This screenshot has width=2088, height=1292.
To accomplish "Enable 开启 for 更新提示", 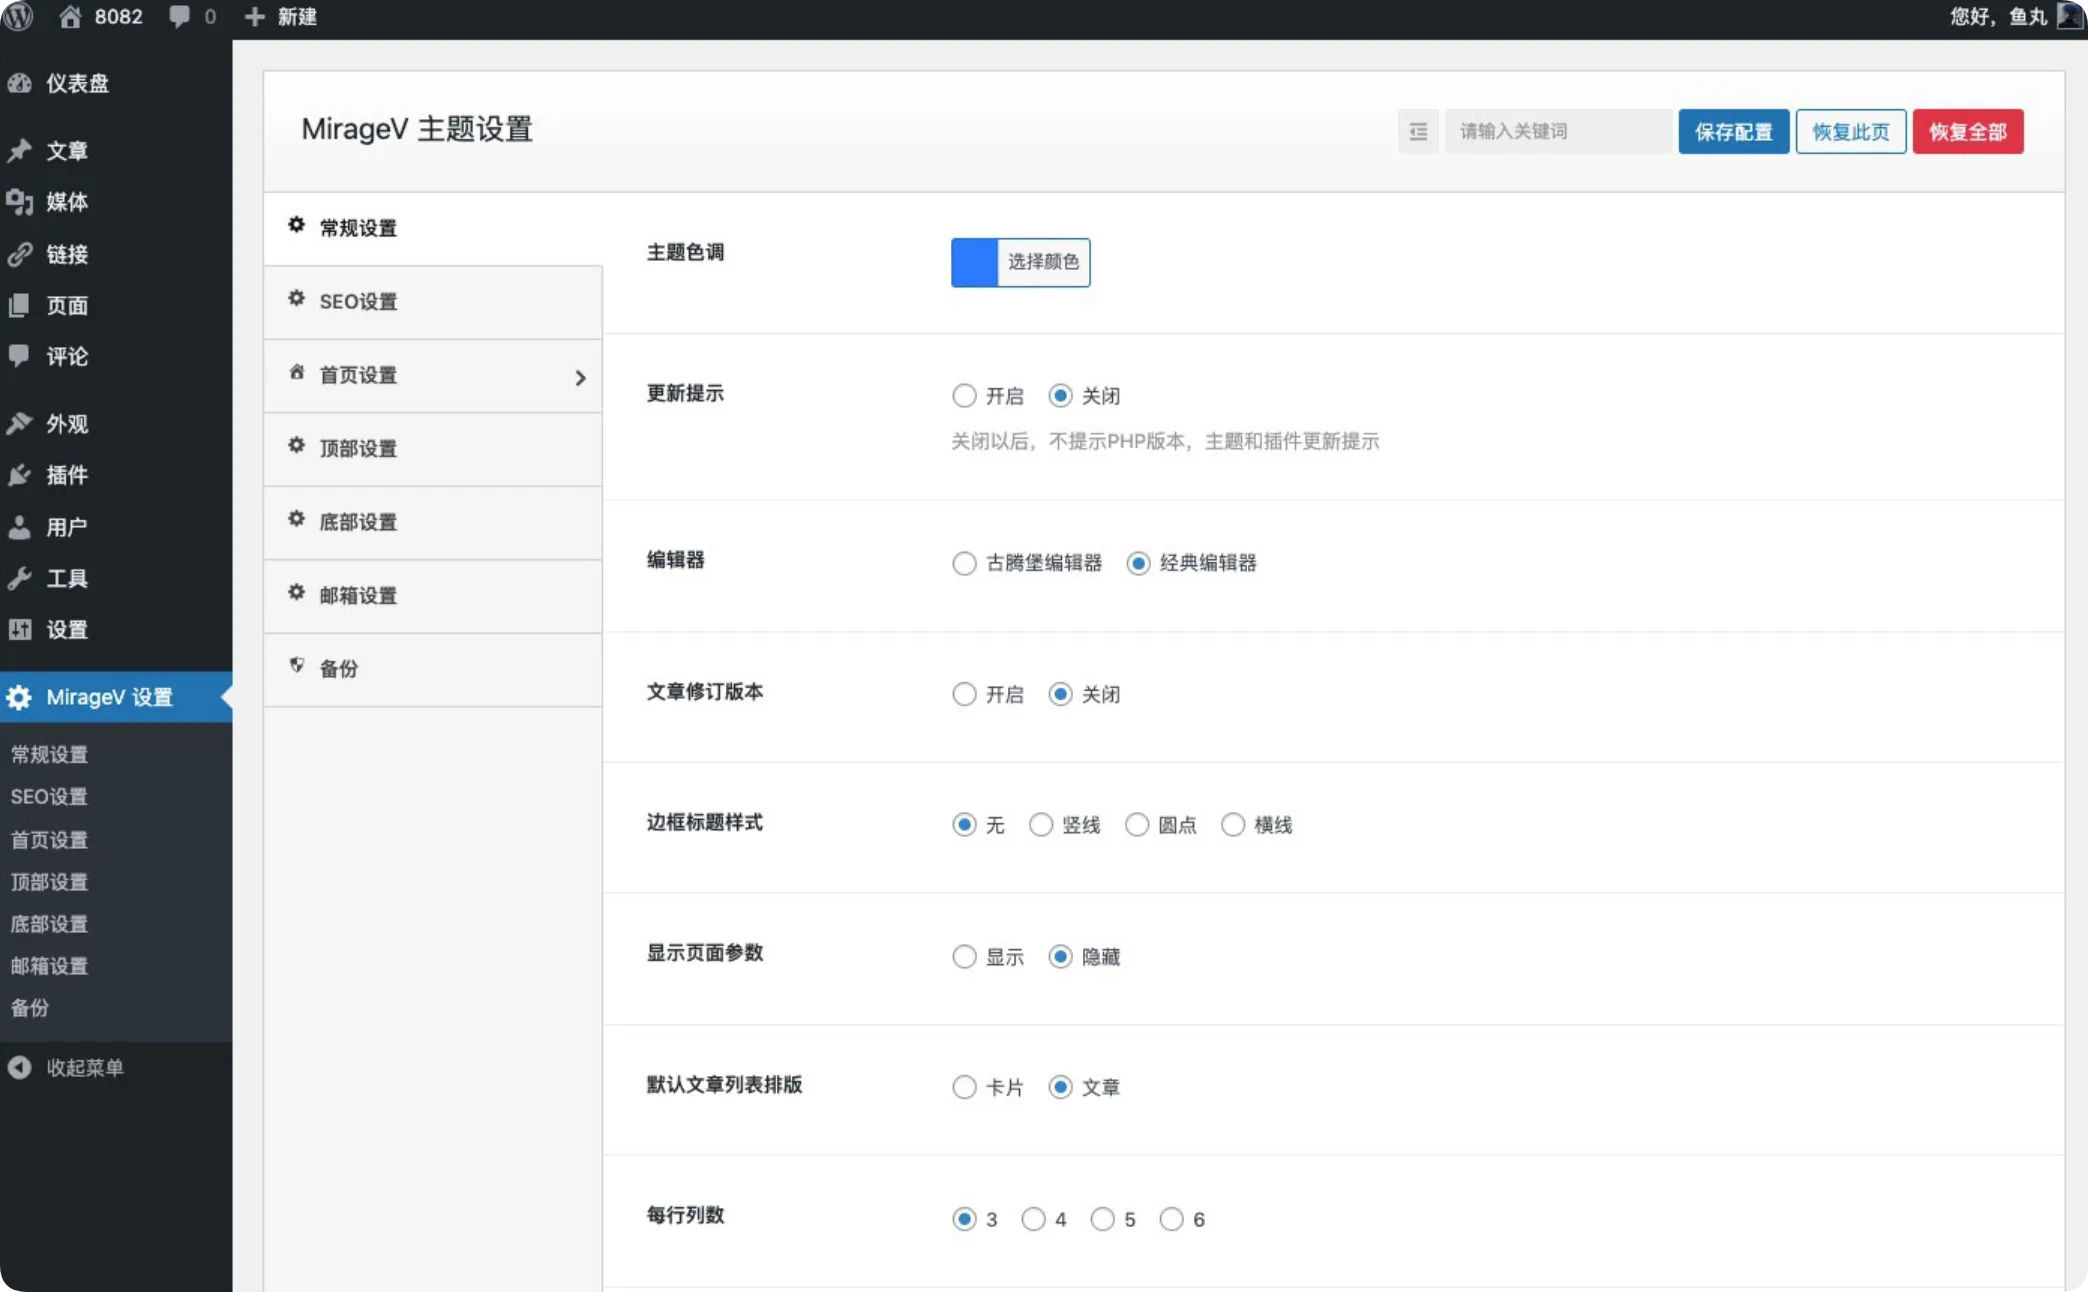I will coord(963,395).
